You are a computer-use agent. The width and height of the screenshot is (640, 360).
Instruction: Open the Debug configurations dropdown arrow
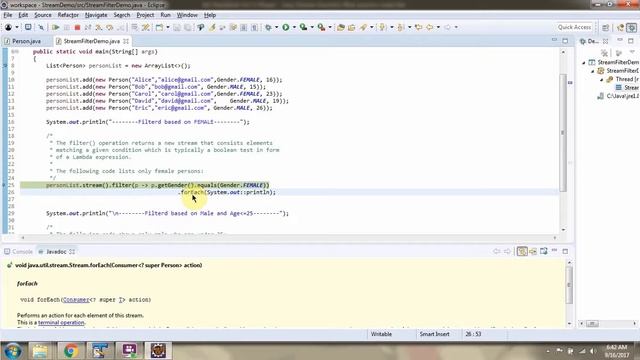pos(276,27)
